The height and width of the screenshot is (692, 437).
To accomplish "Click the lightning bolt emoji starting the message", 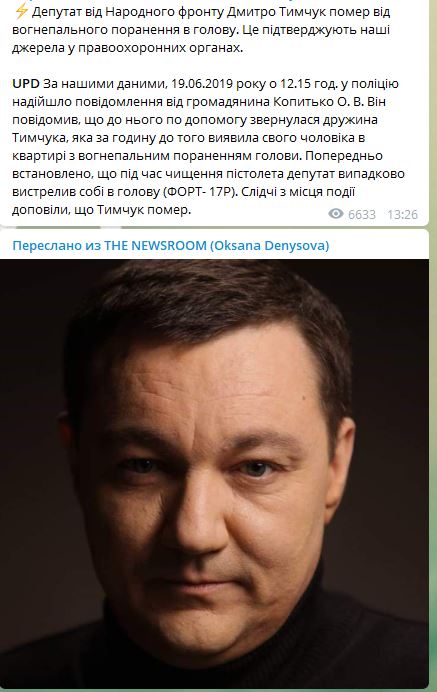I will [20, 11].
